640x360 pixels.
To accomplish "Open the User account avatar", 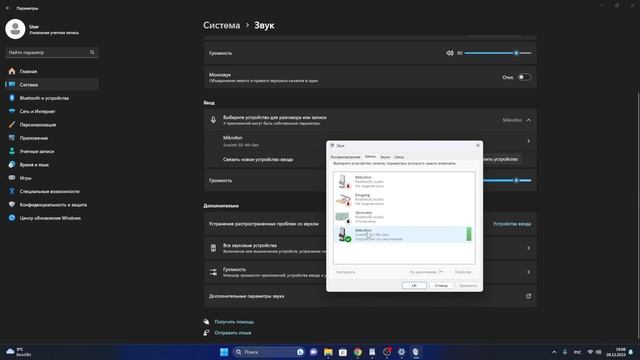I will coord(15,29).
